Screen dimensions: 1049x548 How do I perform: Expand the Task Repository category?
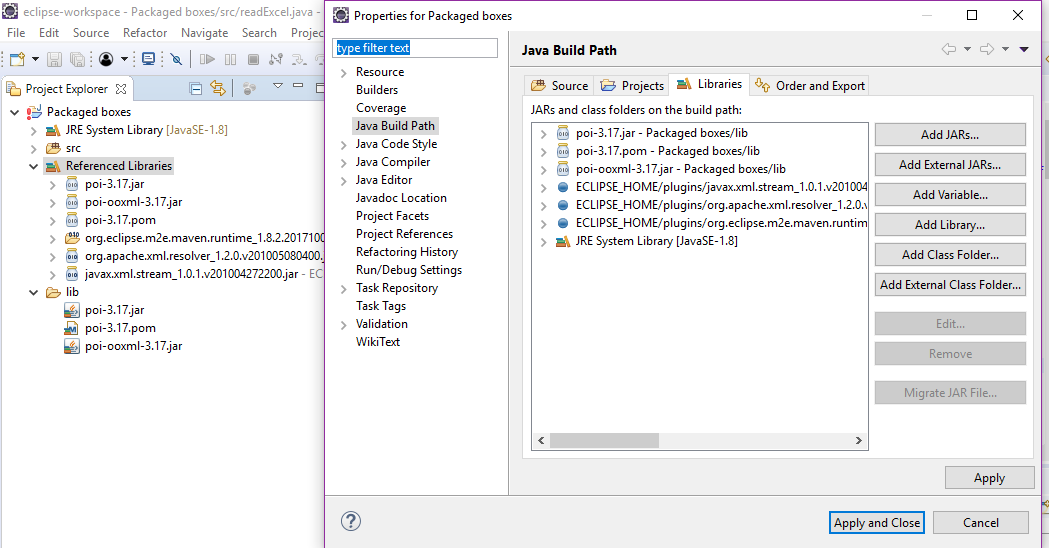click(343, 289)
